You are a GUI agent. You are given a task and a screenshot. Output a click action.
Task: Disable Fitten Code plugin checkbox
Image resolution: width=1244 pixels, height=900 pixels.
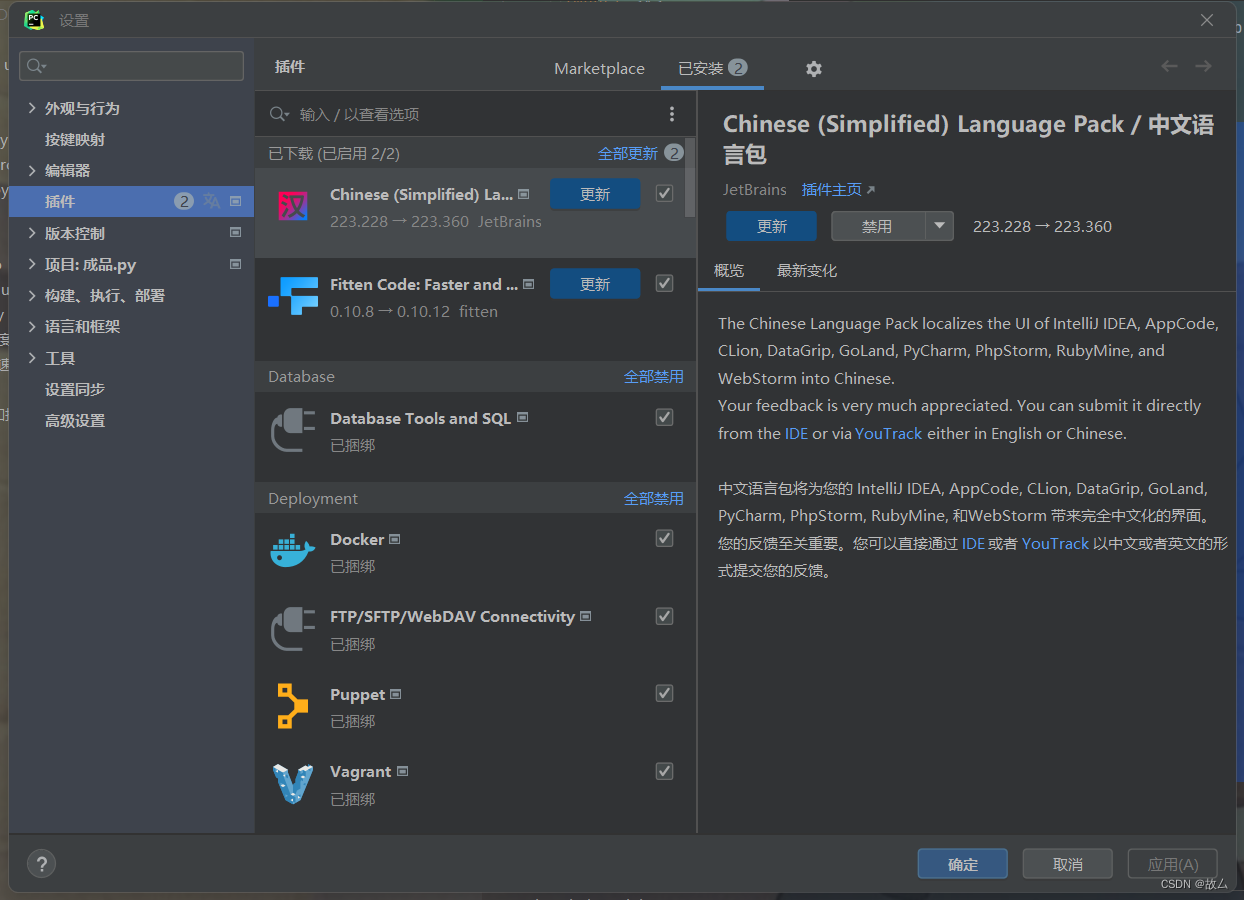click(664, 283)
